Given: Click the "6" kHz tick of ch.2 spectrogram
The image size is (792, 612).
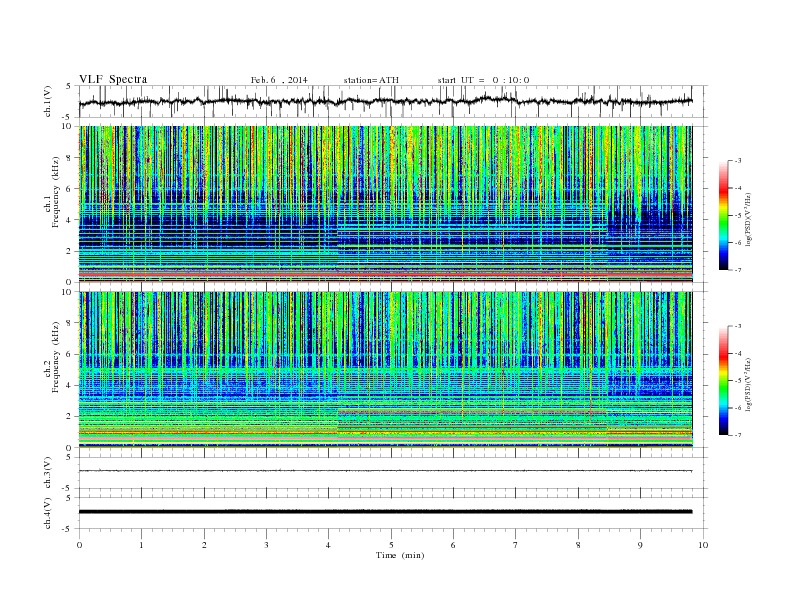Looking at the screenshot, I should pos(69,354).
